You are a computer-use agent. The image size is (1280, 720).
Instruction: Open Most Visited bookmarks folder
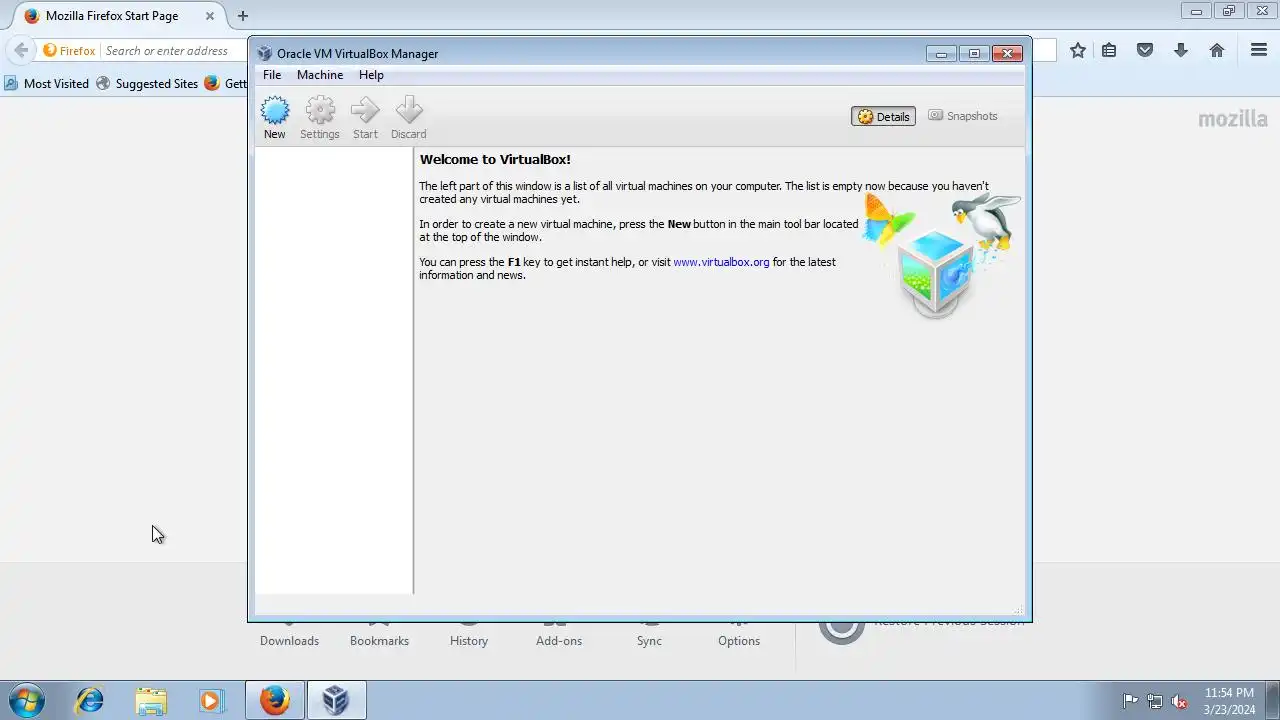pos(46,84)
